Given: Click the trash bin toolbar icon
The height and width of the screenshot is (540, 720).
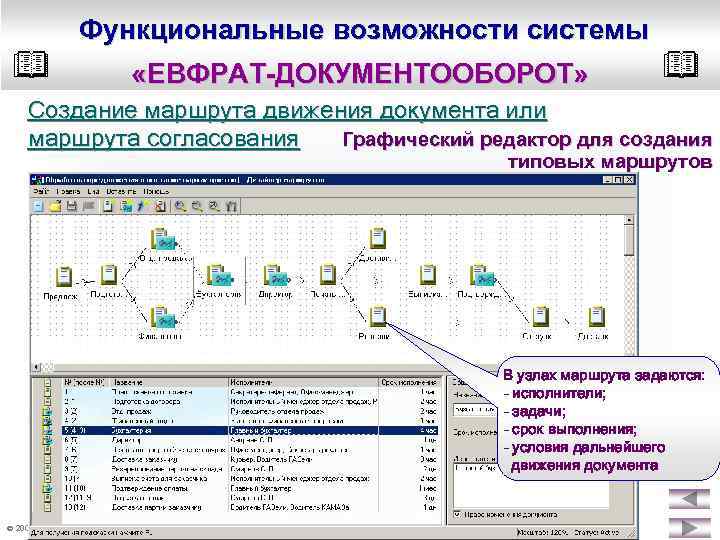Looking at the screenshot, I should pos(231,206).
